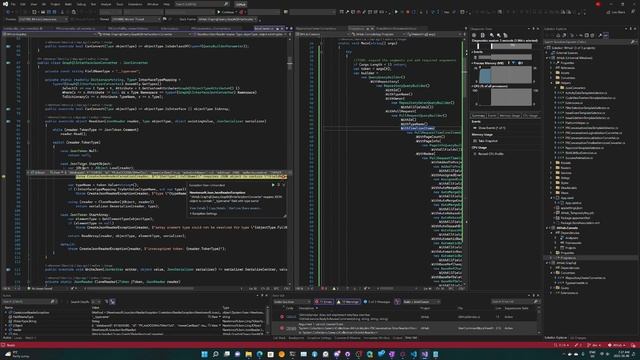Viewport: 640px width, 360px height.
Task: Switch to the Call Stack tab
Action: 280,338
